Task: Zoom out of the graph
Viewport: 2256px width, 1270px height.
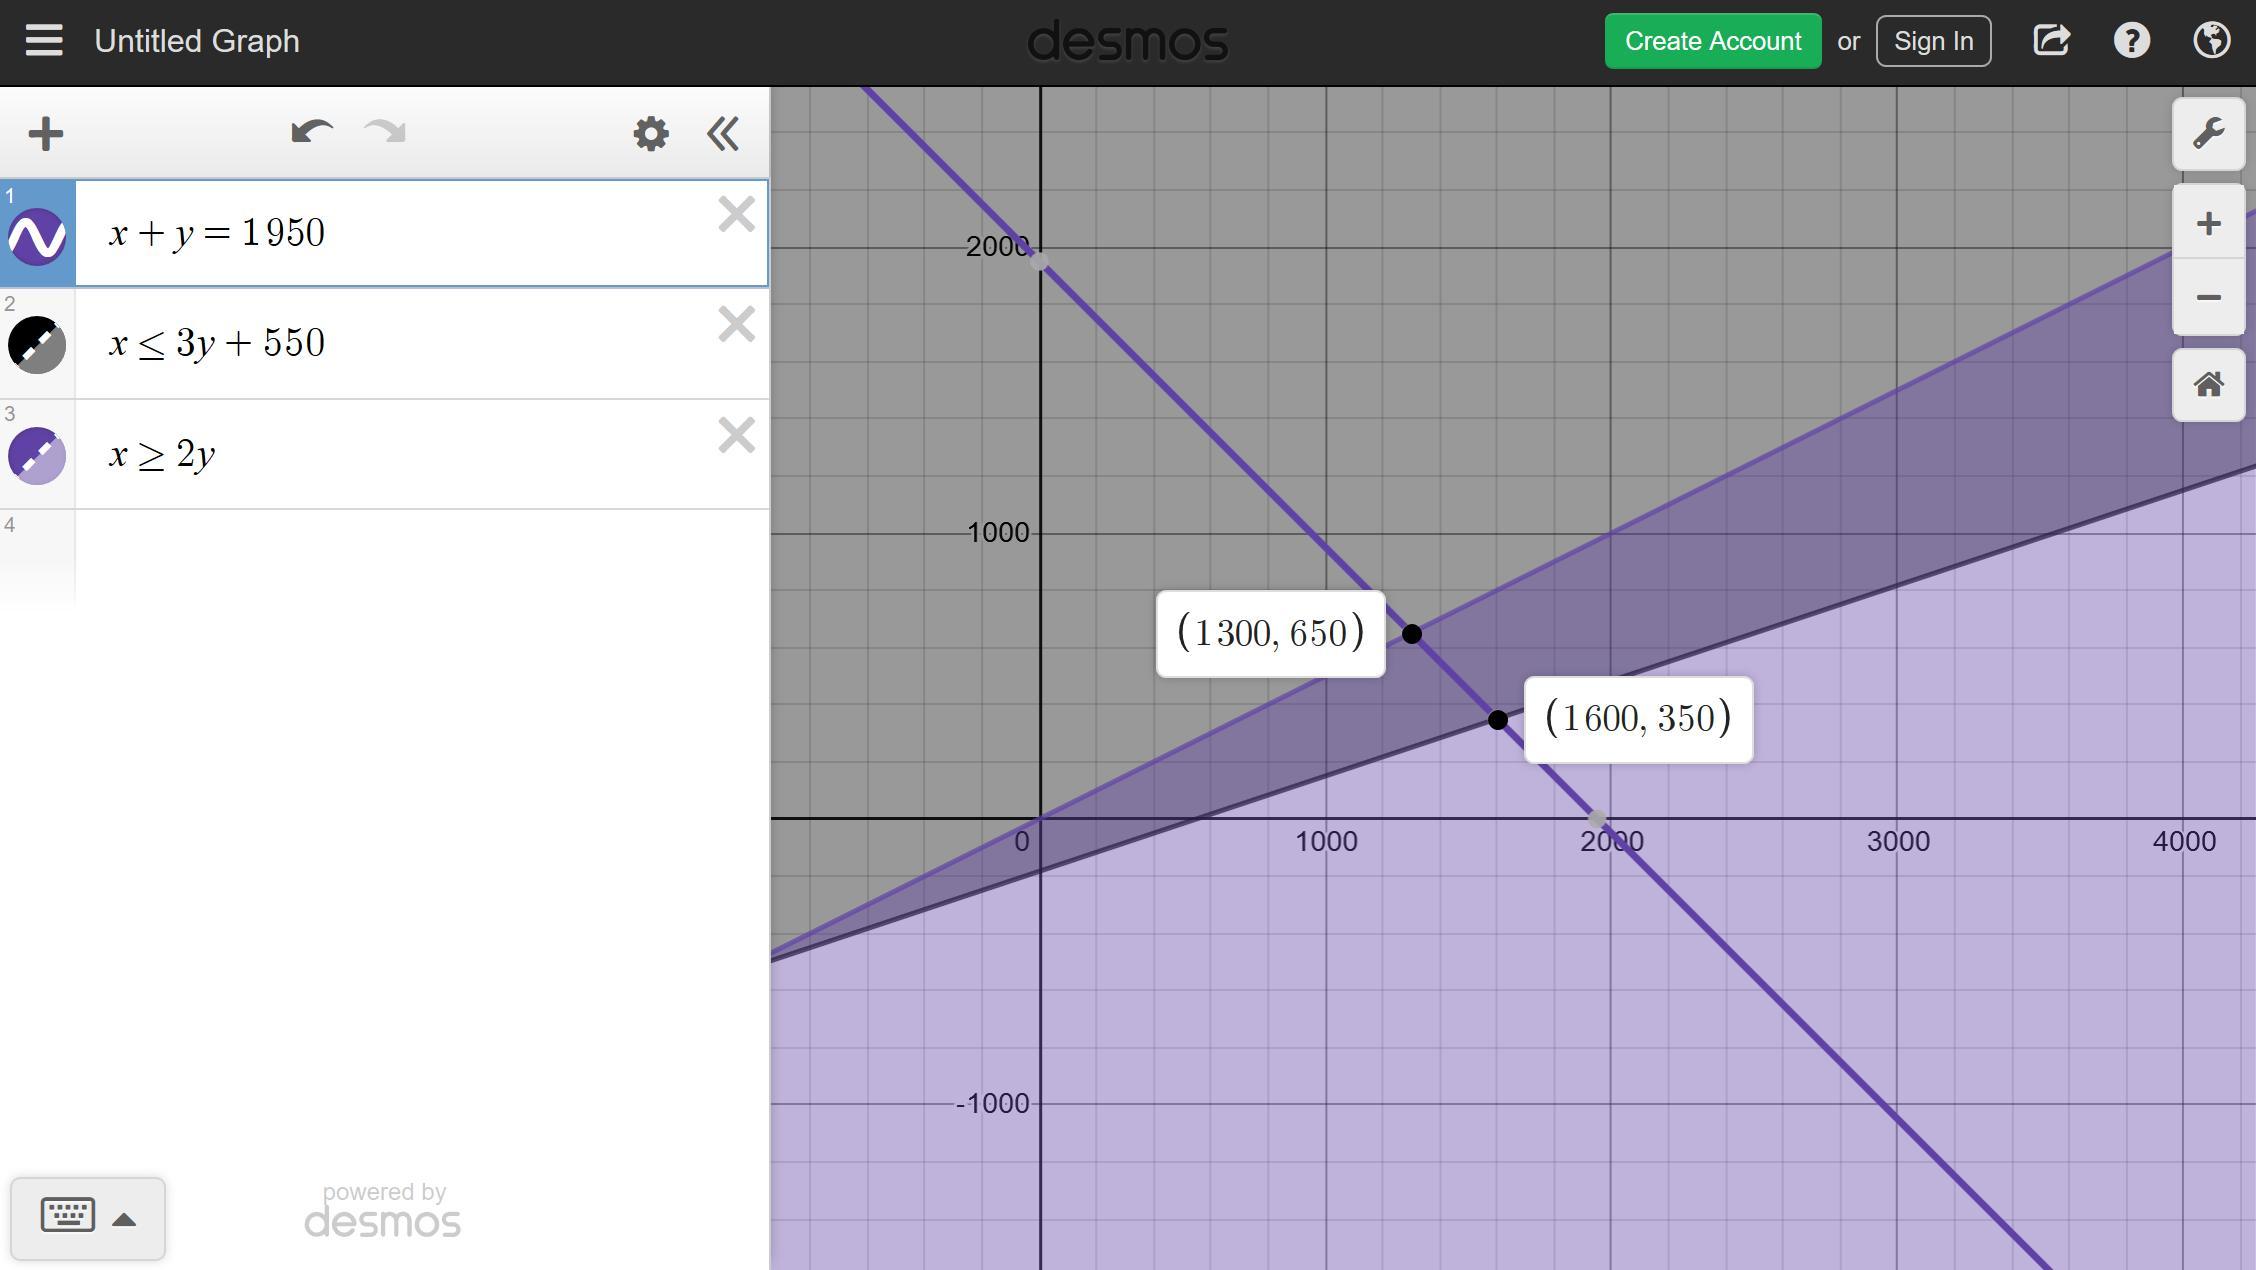Action: tap(2208, 297)
